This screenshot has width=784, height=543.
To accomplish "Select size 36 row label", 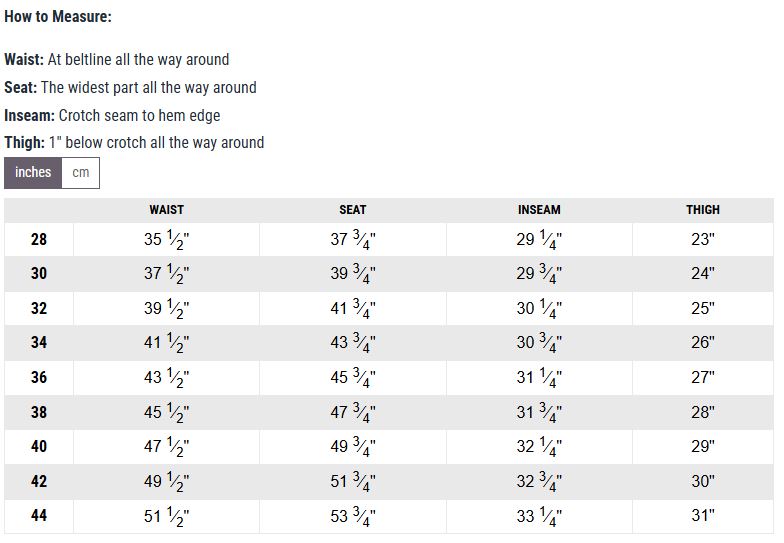I will pyautogui.click(x=39, y=378).
